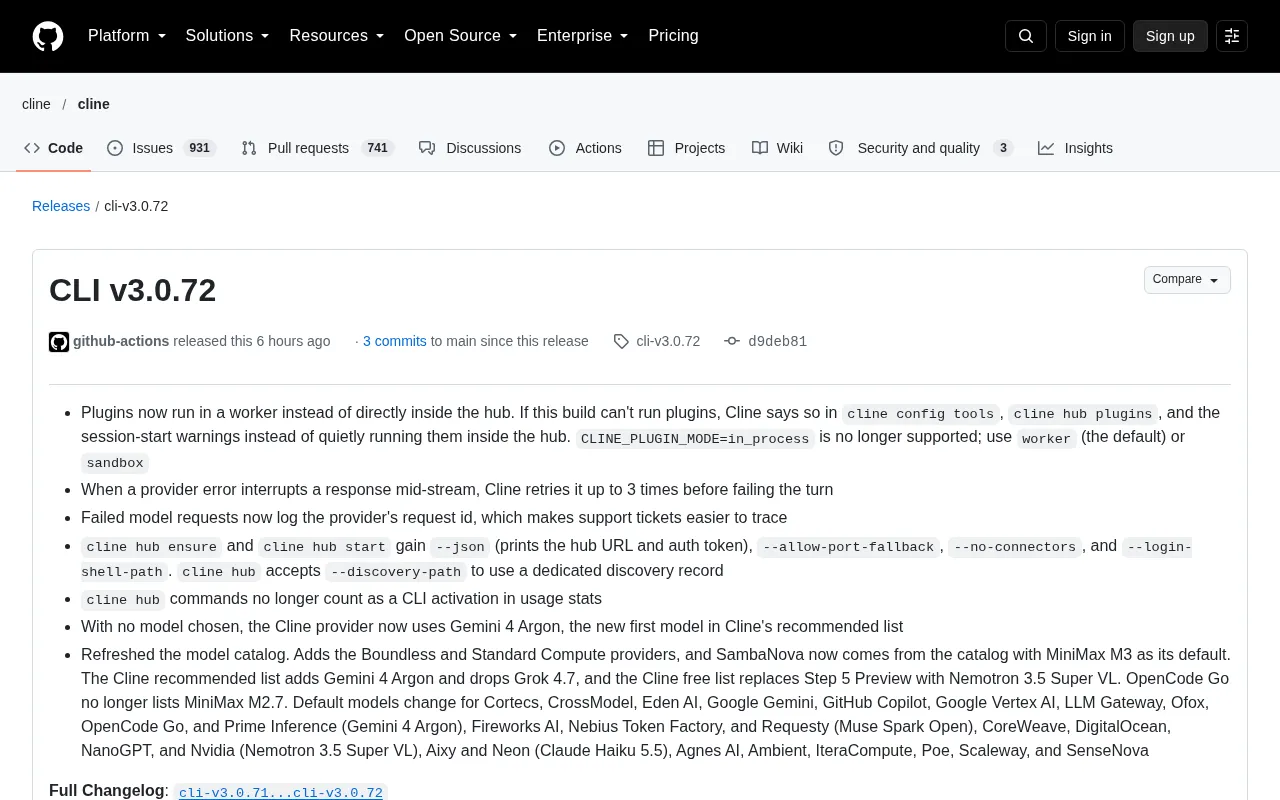The image size is (1280, 800).
Task: Open the Issues tab
Action: point(162,148)
